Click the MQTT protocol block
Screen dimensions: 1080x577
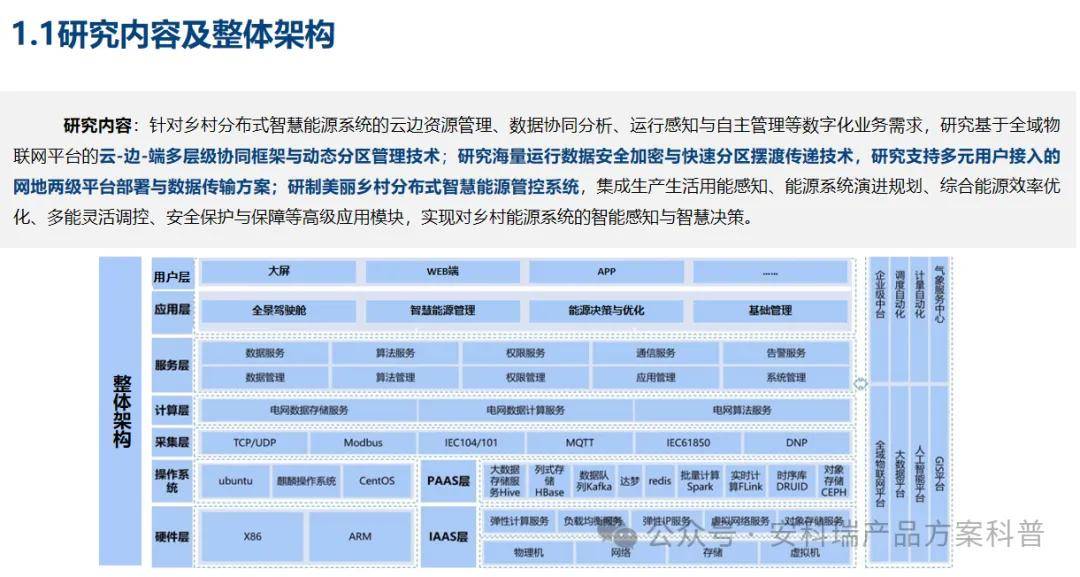click(579, 442)
